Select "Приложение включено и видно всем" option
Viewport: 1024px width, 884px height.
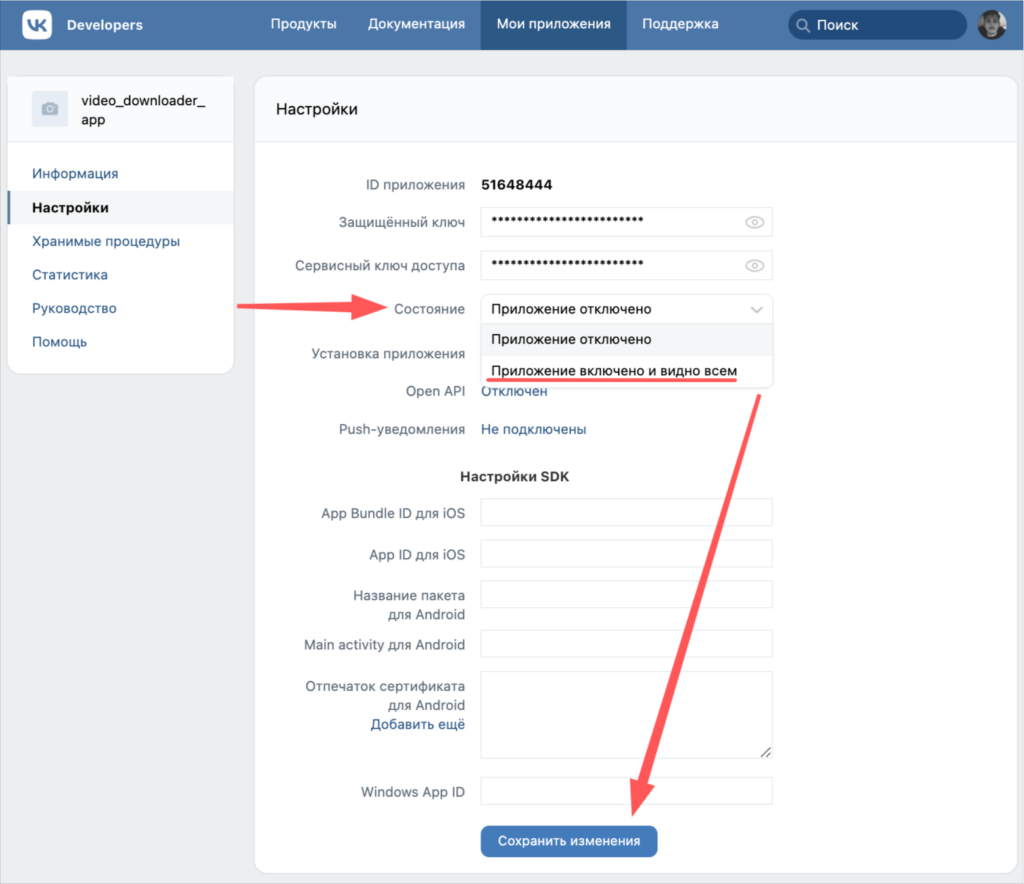click(x=614, y=371)
